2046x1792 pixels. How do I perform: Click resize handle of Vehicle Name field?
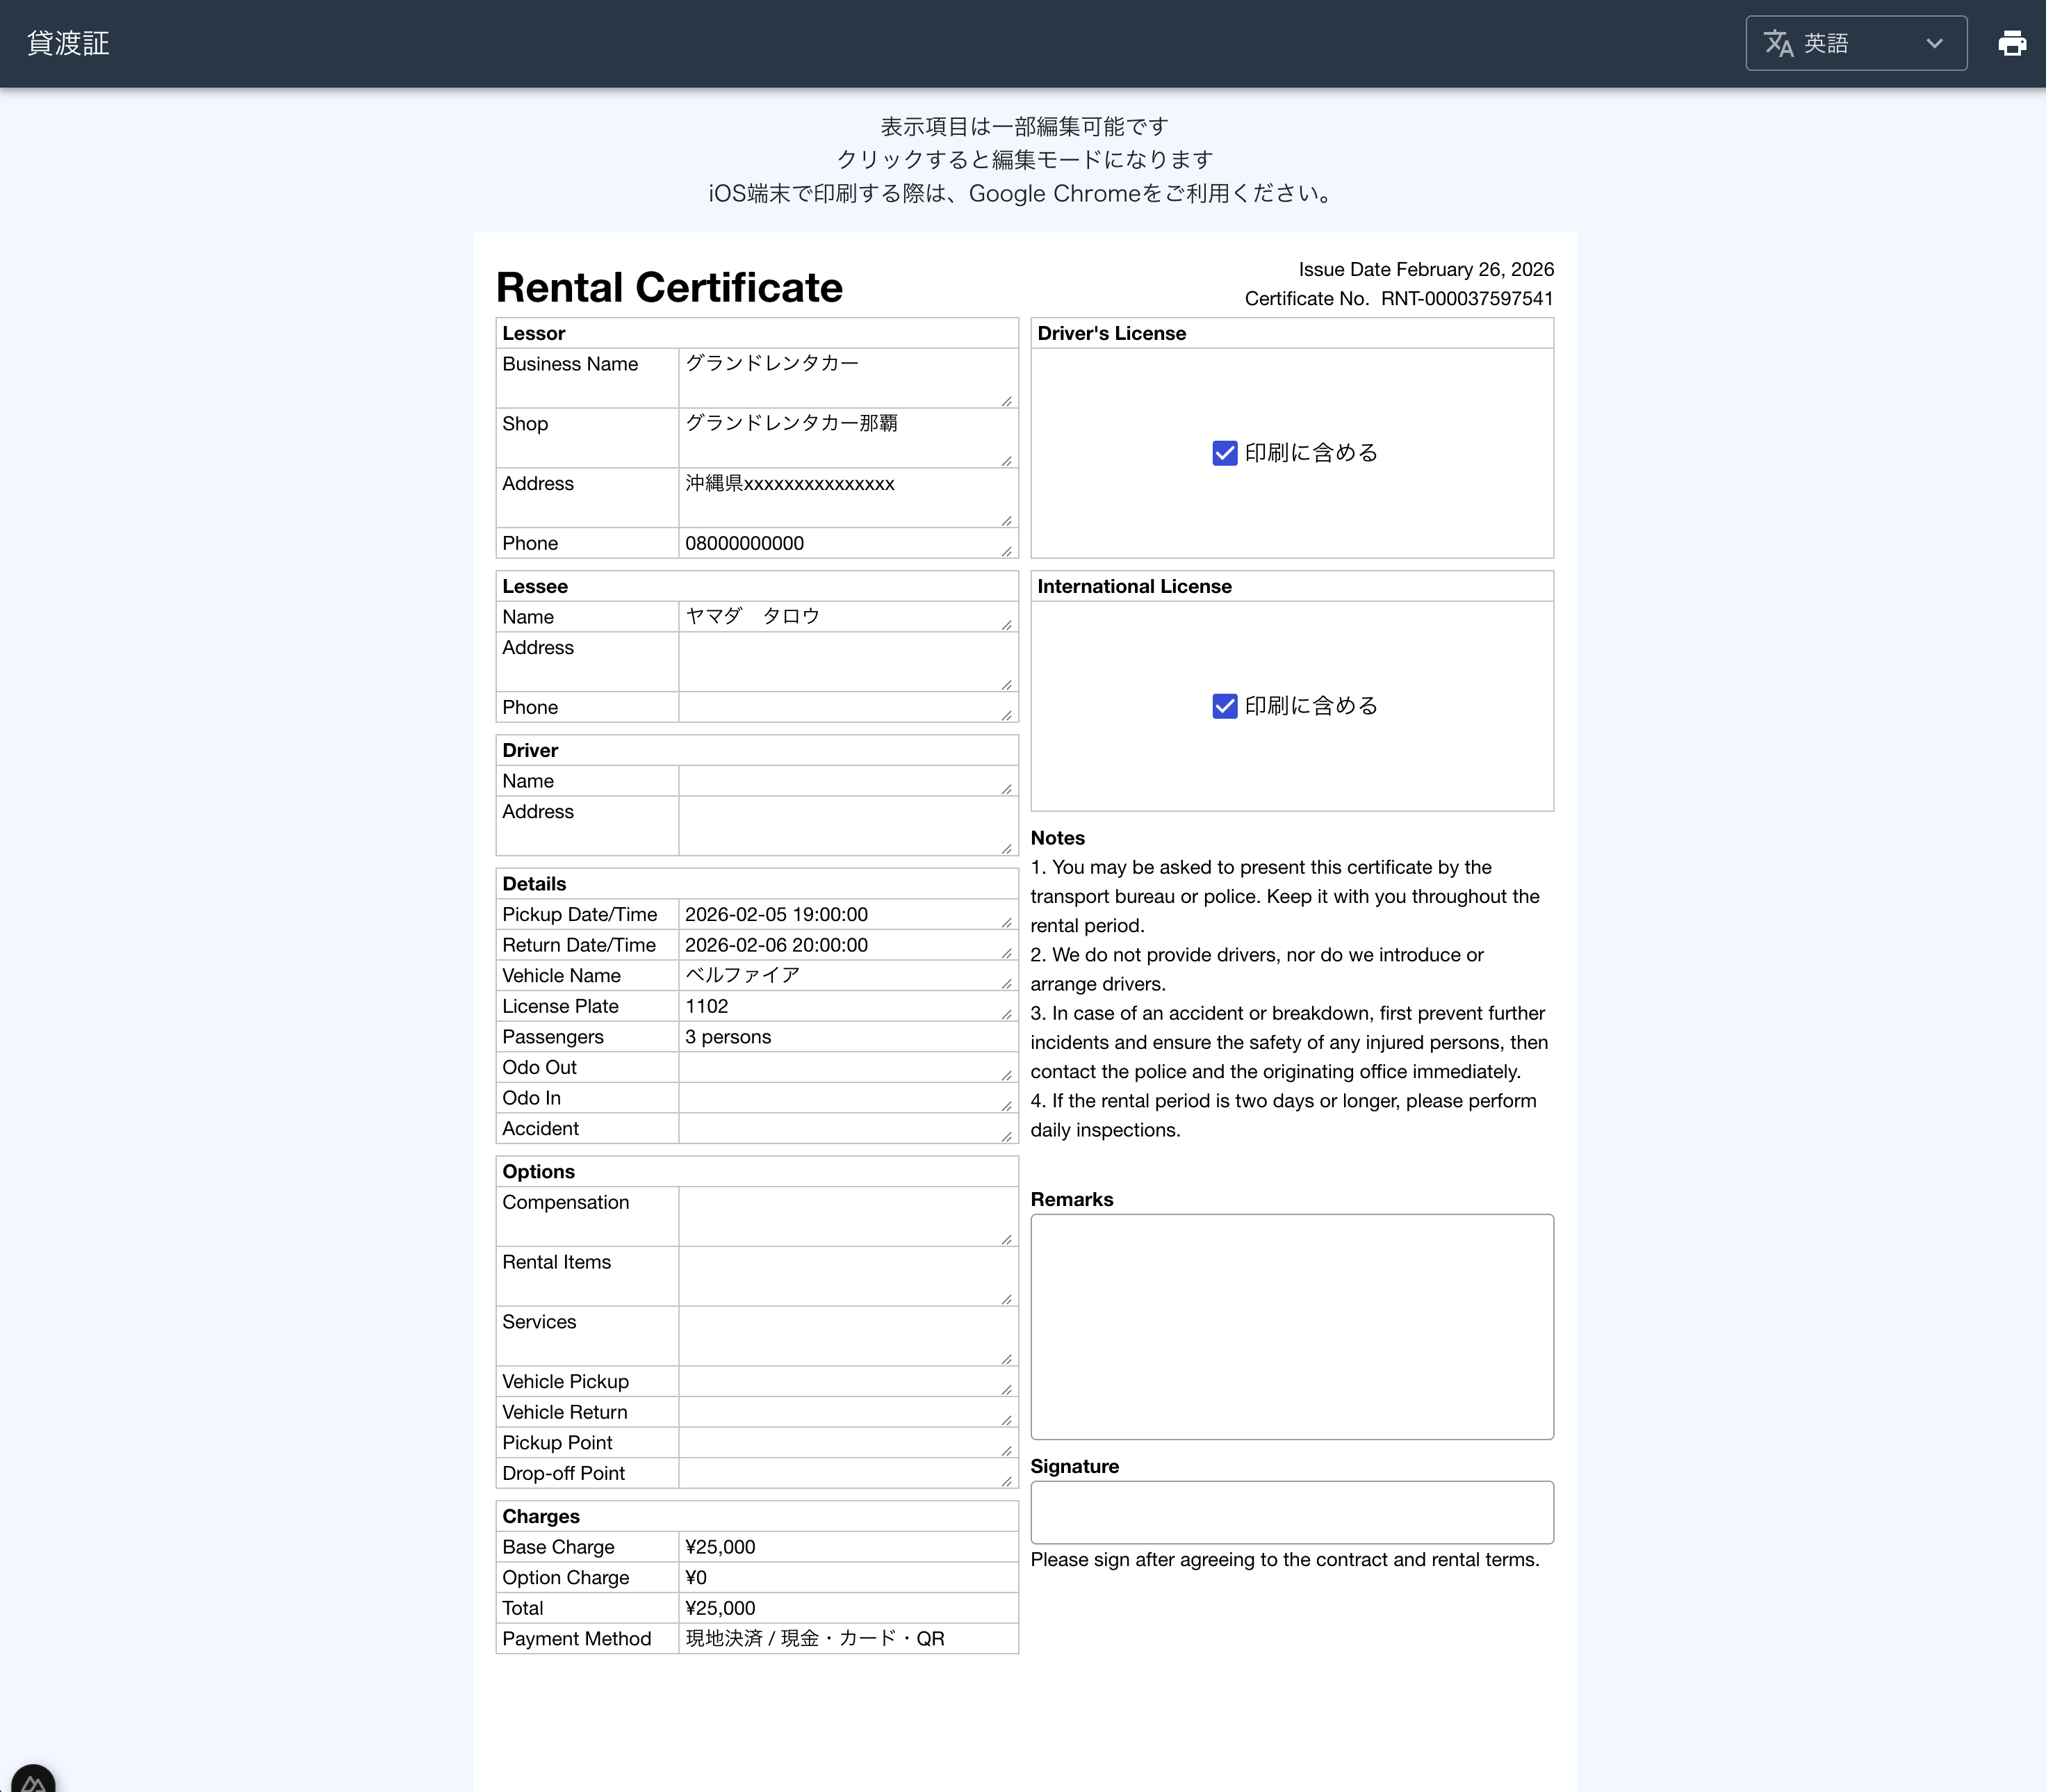(x=1006, y=984)
